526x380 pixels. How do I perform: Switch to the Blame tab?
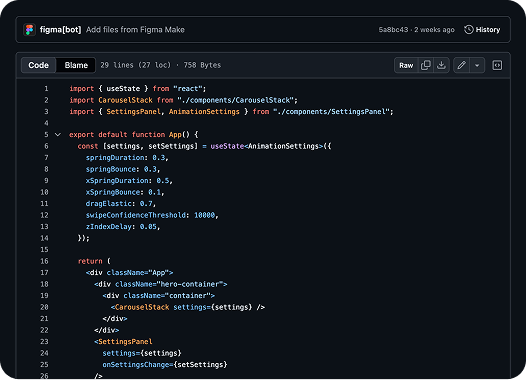point(76,65)
